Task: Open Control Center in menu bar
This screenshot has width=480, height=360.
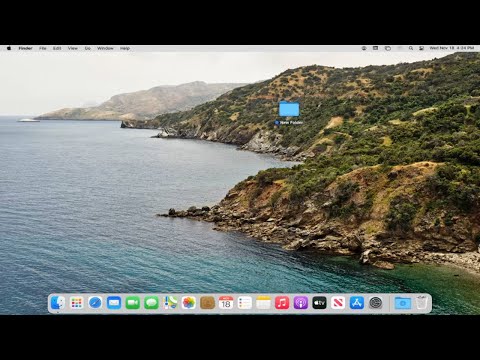Action: click(x=422, y=48)
